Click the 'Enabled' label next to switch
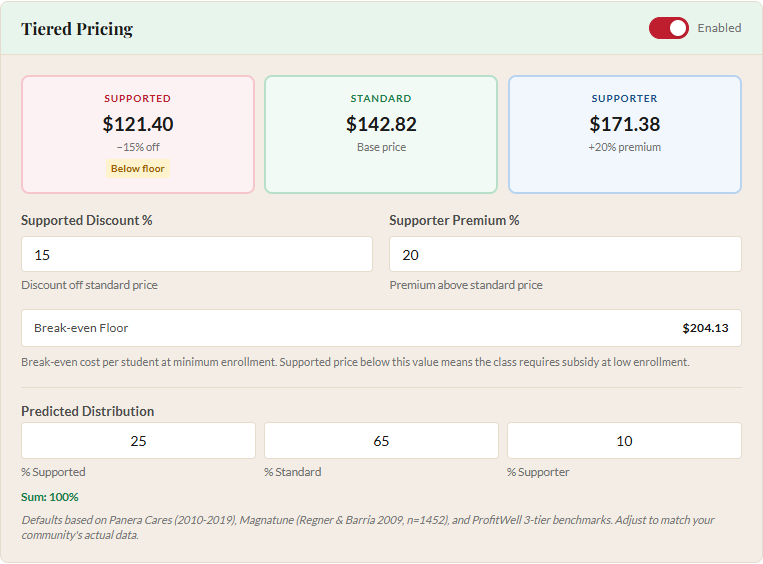This screenshot has width=763, height=564. [719, 28]
